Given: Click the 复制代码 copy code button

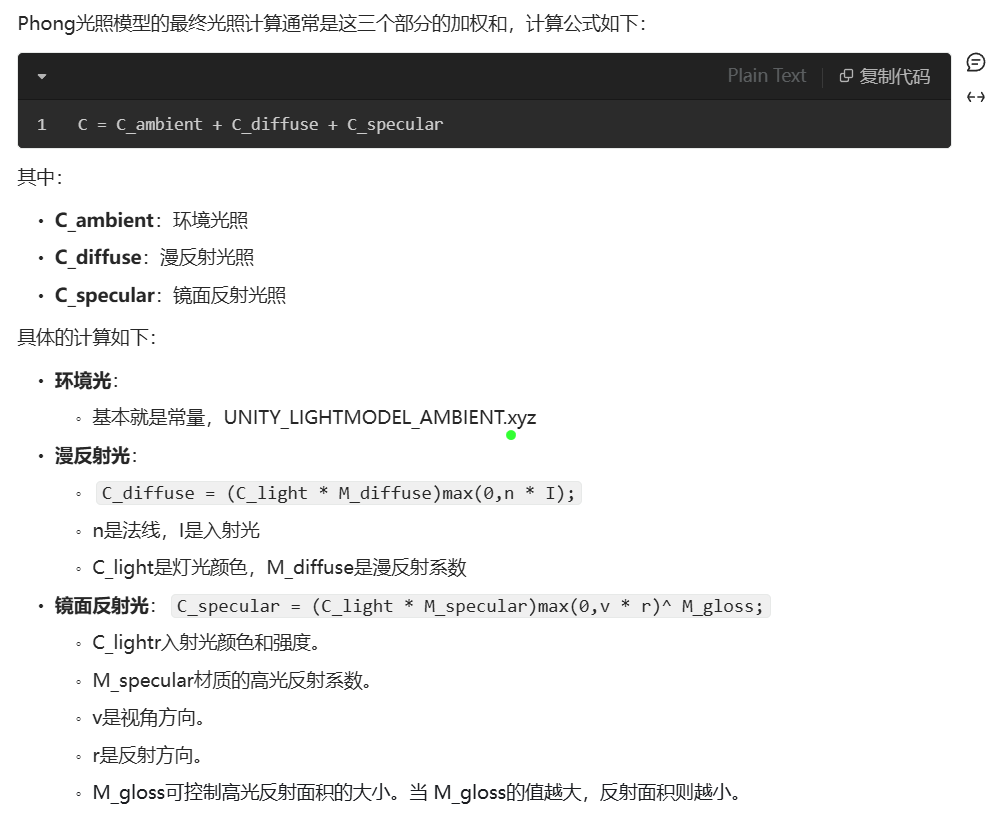Looking at the screenshot, I should [x=884, y=76].
